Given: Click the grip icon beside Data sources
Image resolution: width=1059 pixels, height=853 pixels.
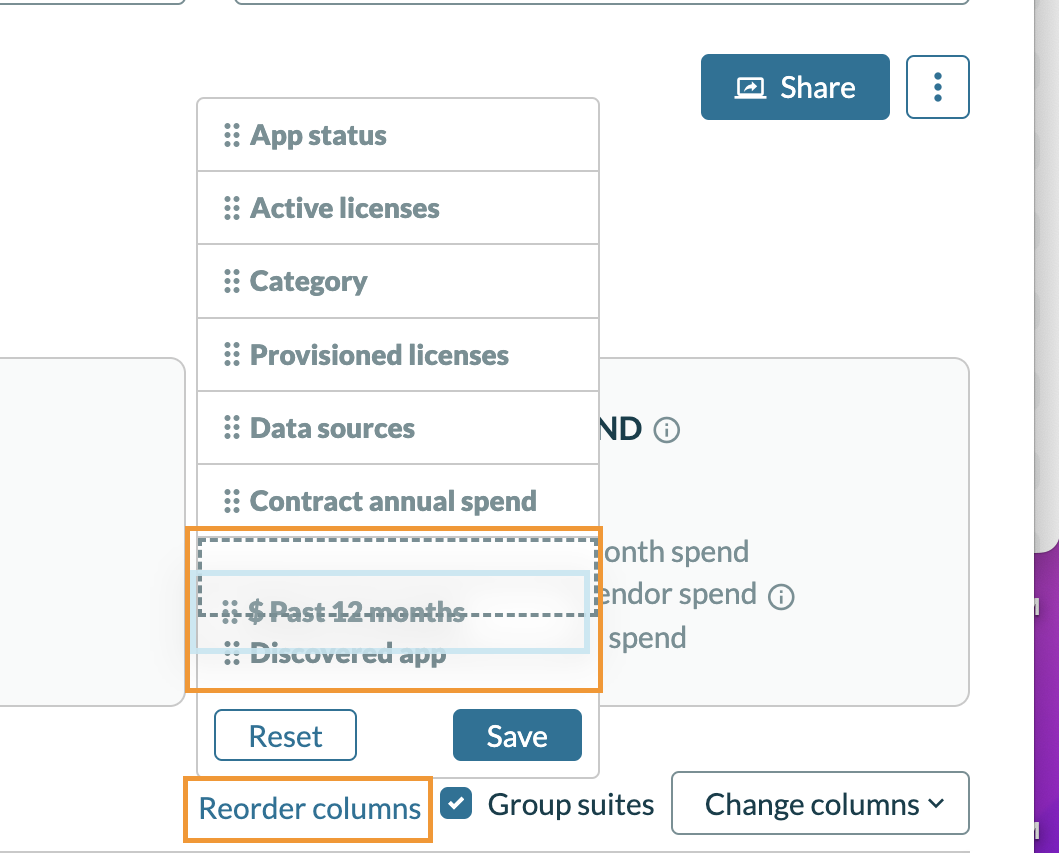Looking at the screenshot, I should pos(231,428).
